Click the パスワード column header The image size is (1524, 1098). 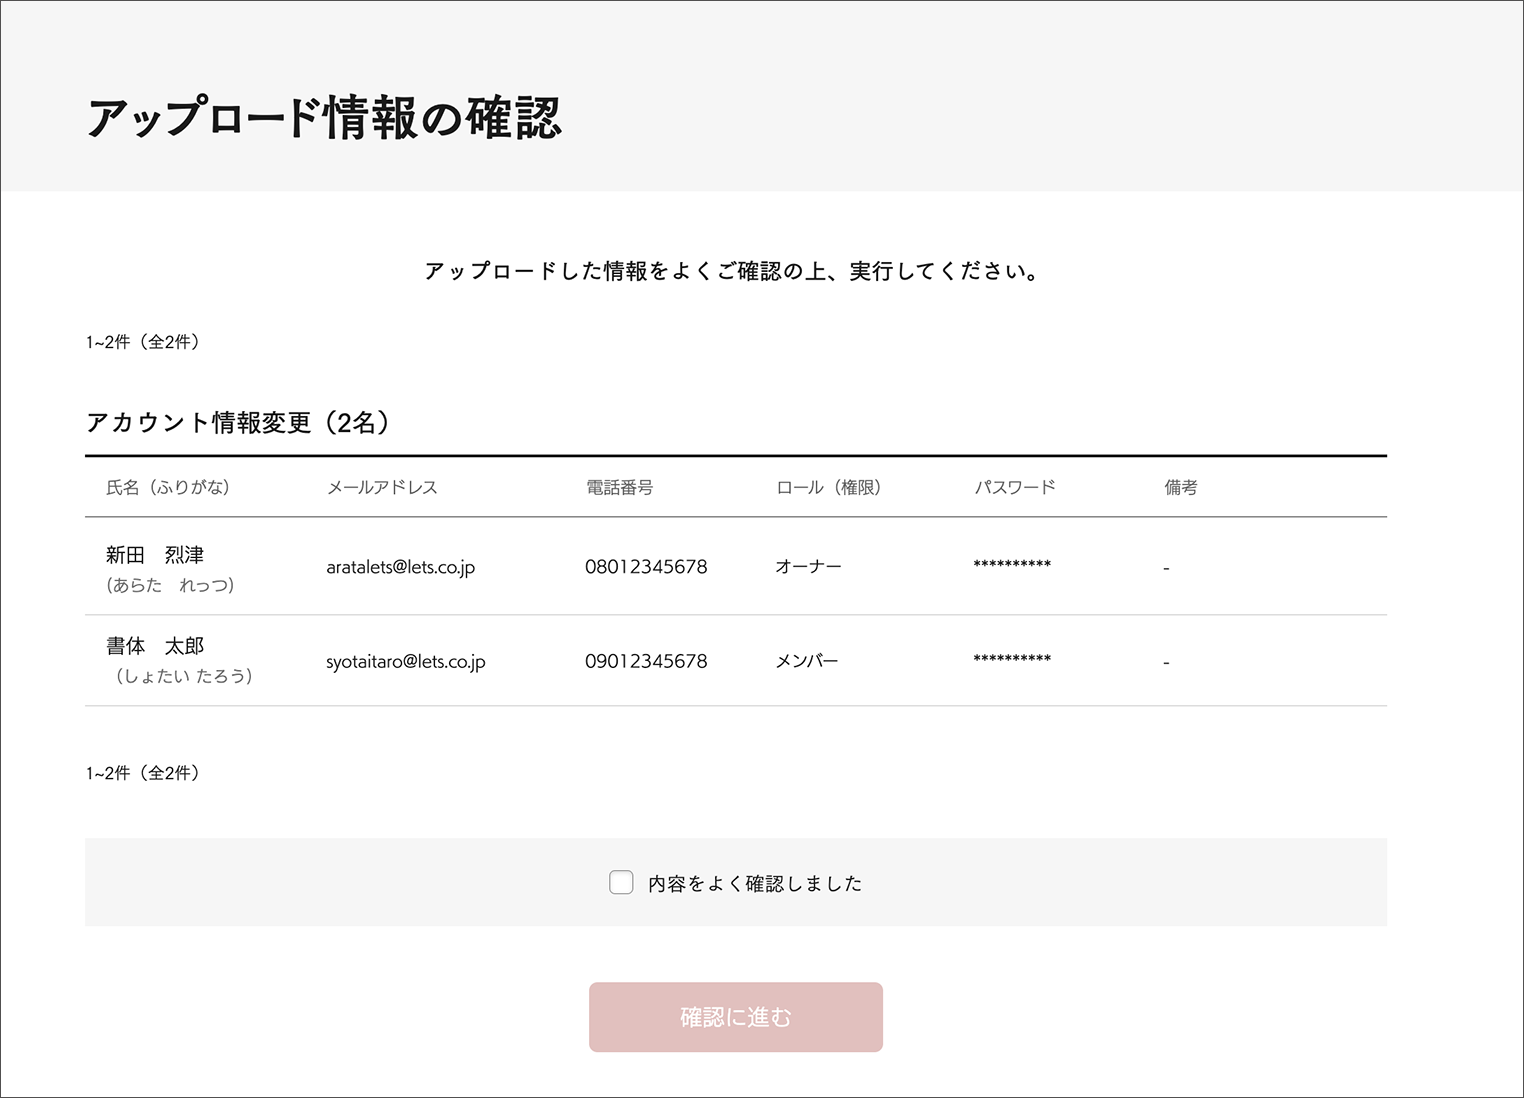point(1015,488)
